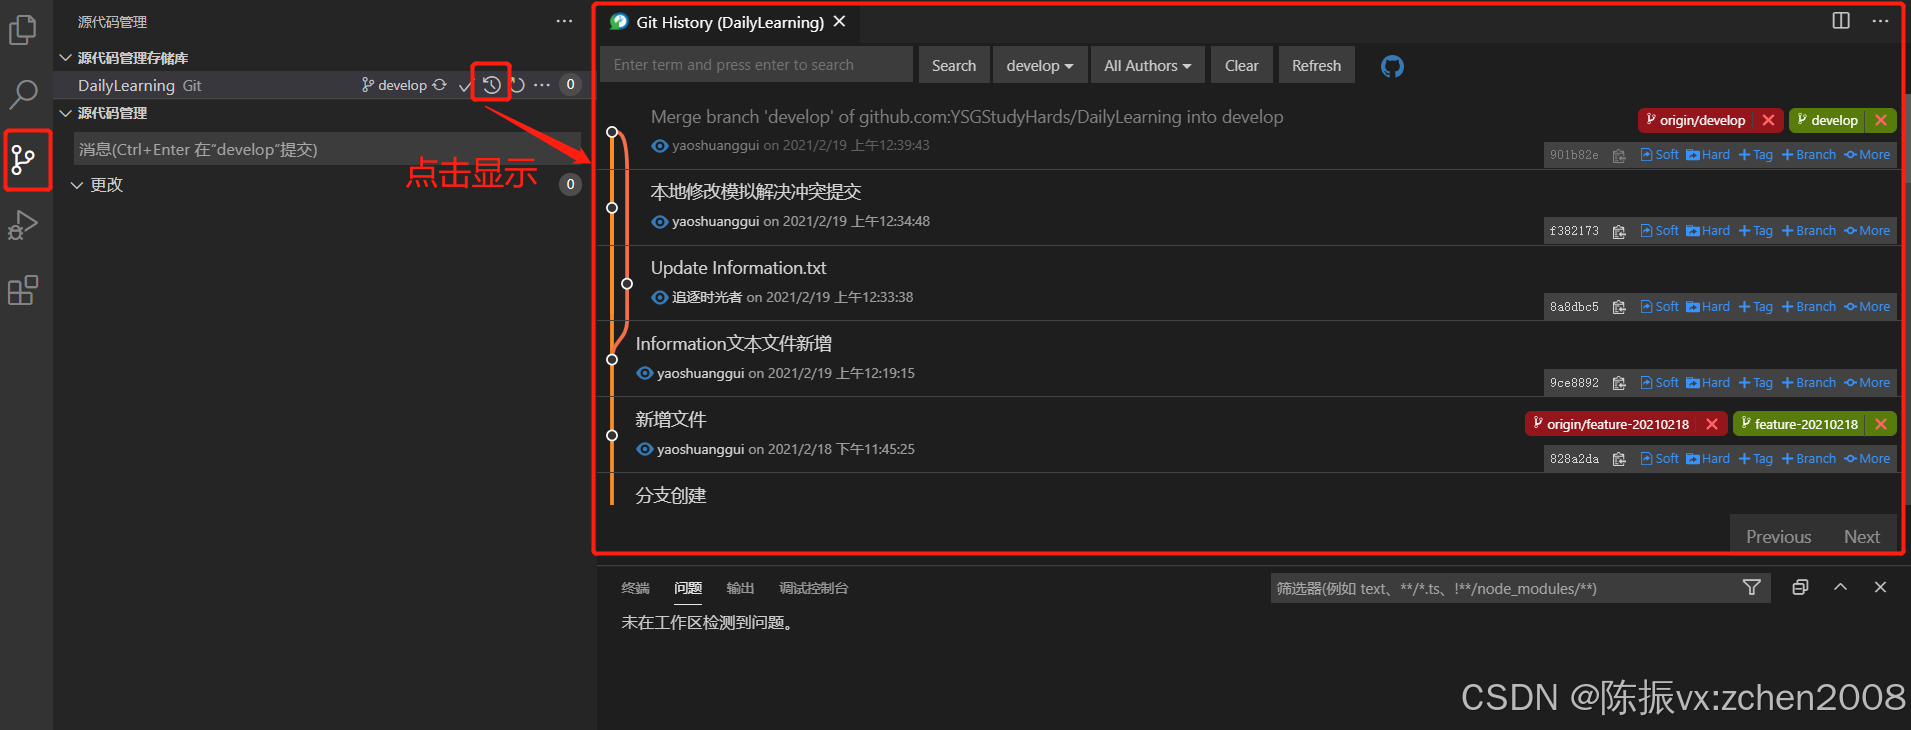Click the Git History clock icon
This screenshot has height=730, width=1911.
pos(491,85)
